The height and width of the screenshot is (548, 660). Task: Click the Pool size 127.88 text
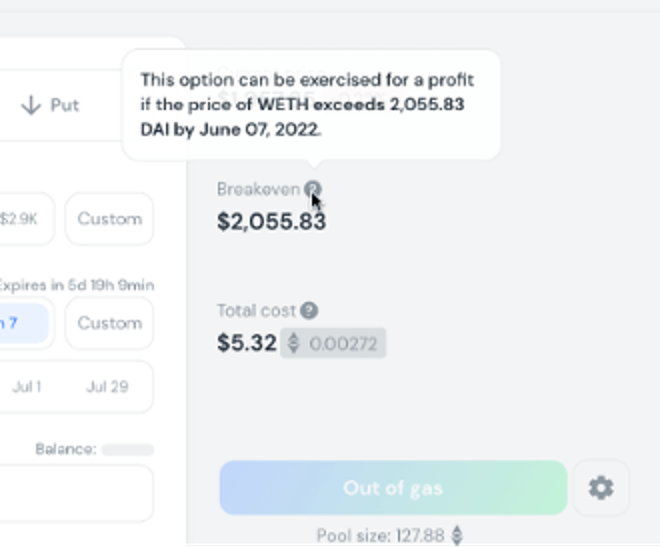pos(382,535)
